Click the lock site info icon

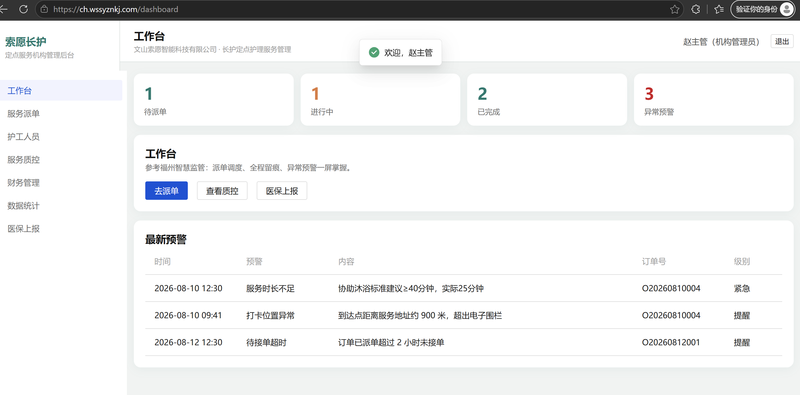pos(44,9)
